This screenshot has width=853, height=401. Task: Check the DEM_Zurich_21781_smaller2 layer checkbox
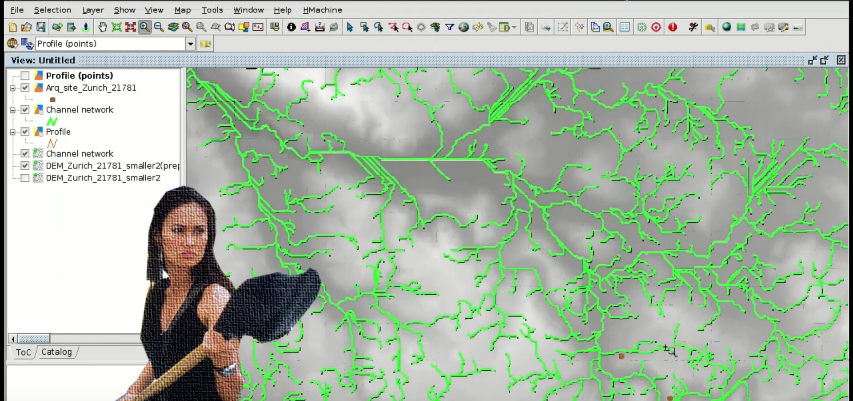click(x=25, y=177)
